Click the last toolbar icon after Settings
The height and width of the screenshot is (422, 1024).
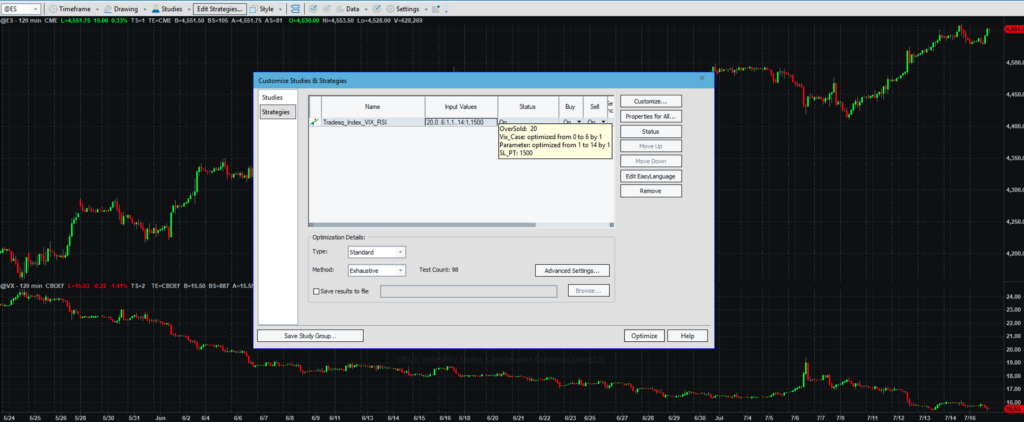[x=436, y=9]
